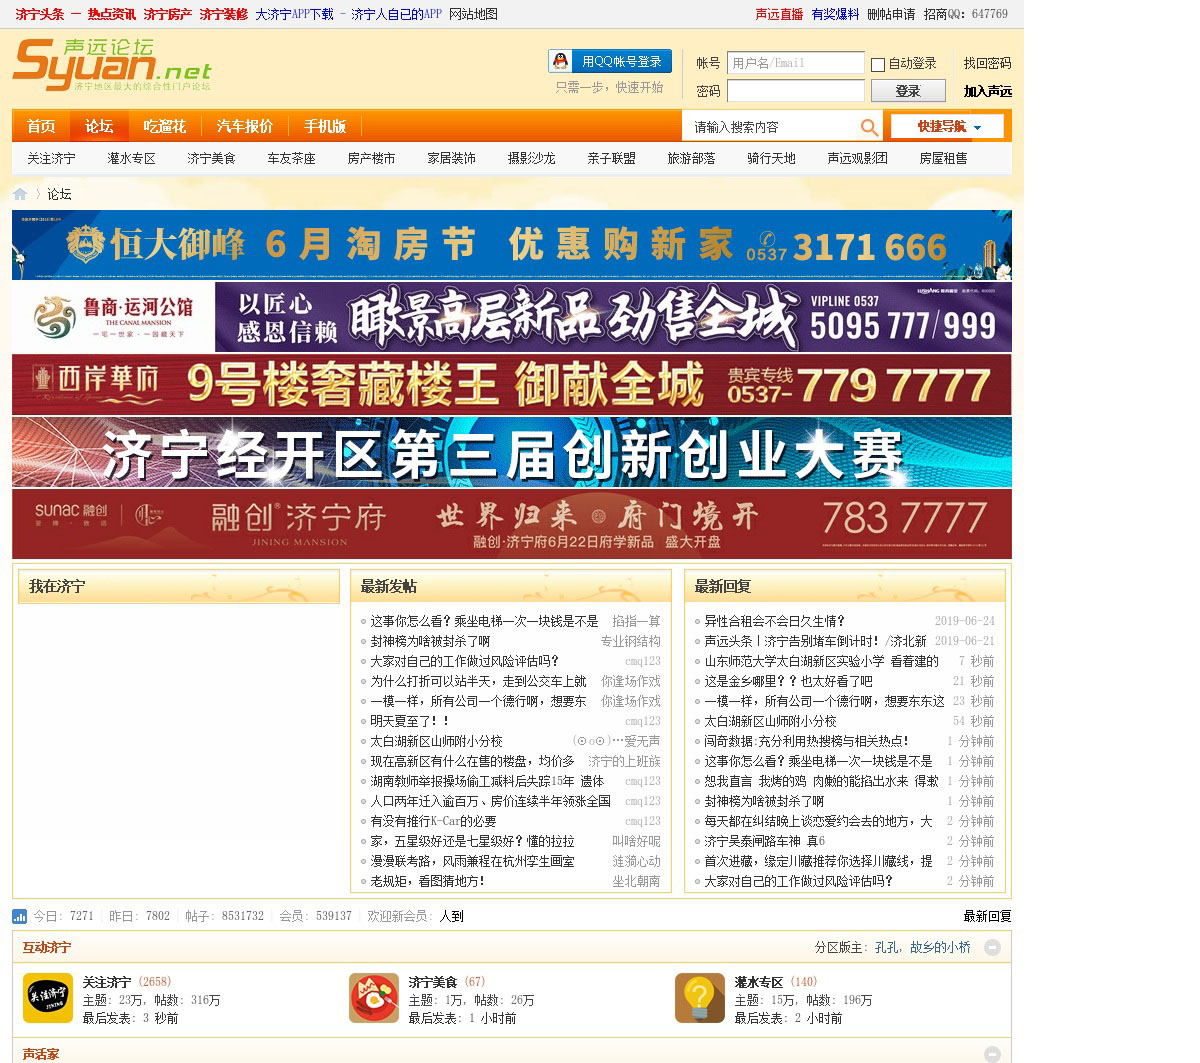Click the 最新回复 link in stats bar

point(987,916)
